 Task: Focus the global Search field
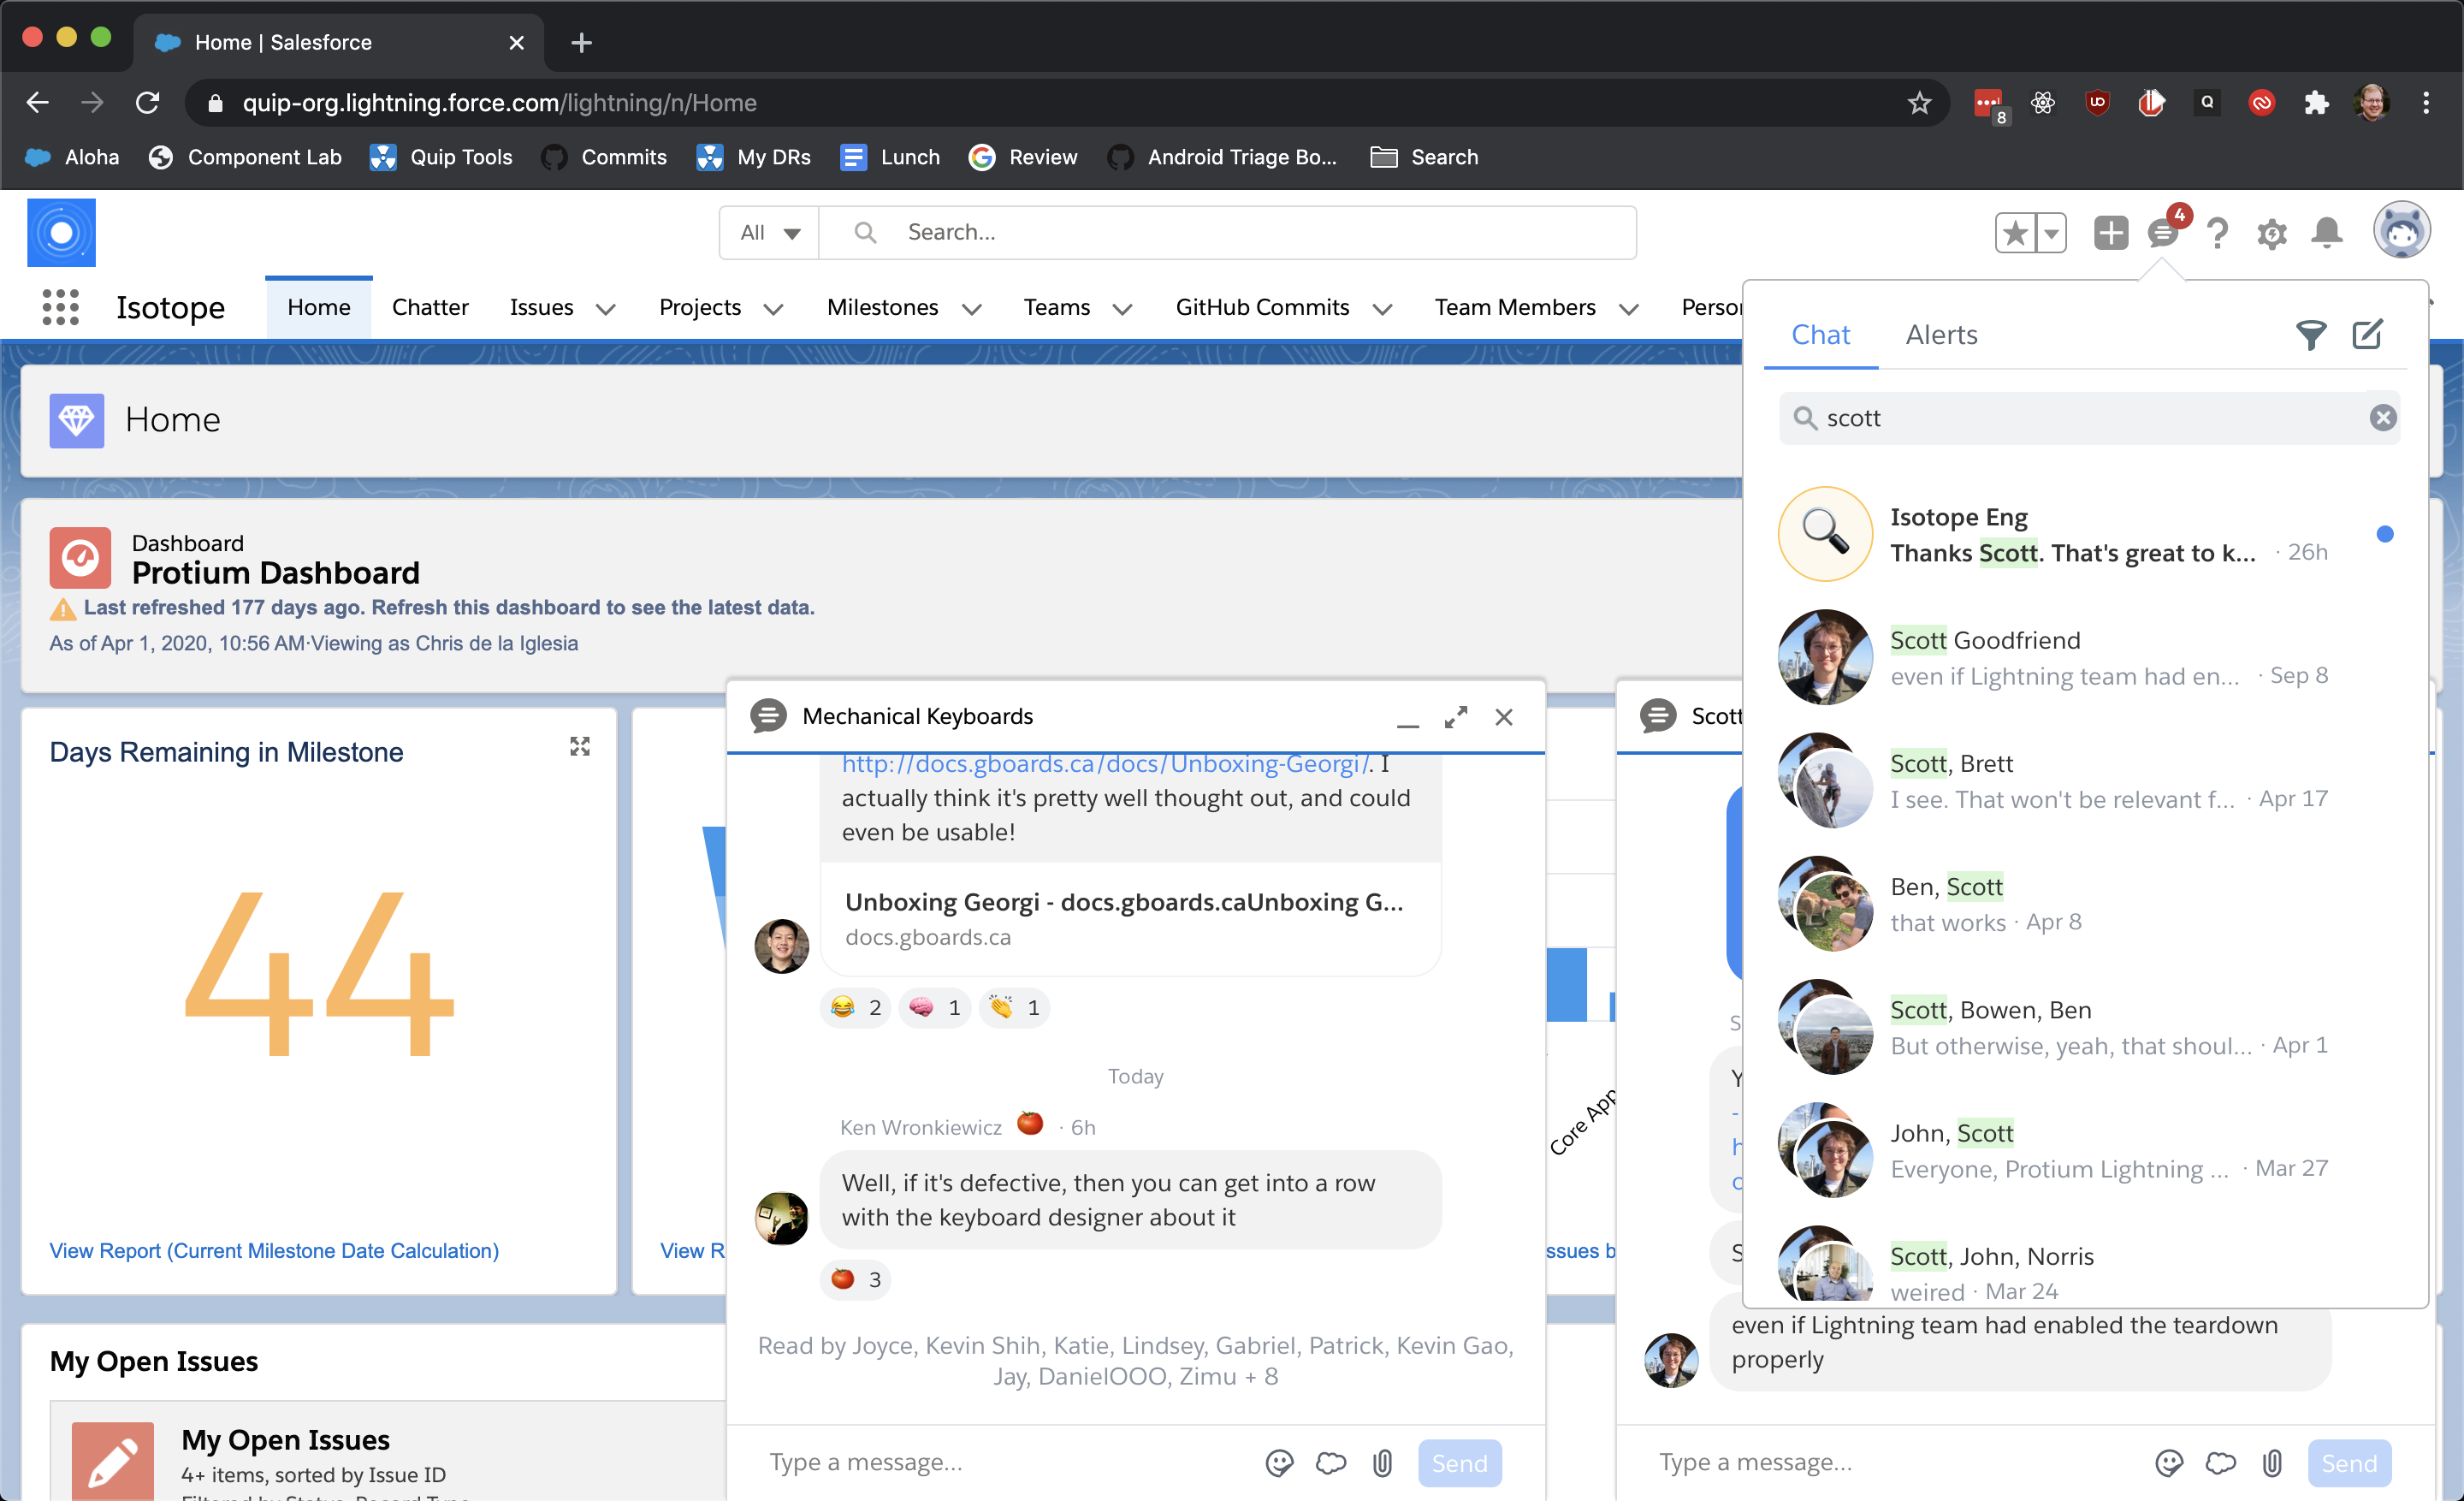pyautogui.click(x=1227, y=232)
